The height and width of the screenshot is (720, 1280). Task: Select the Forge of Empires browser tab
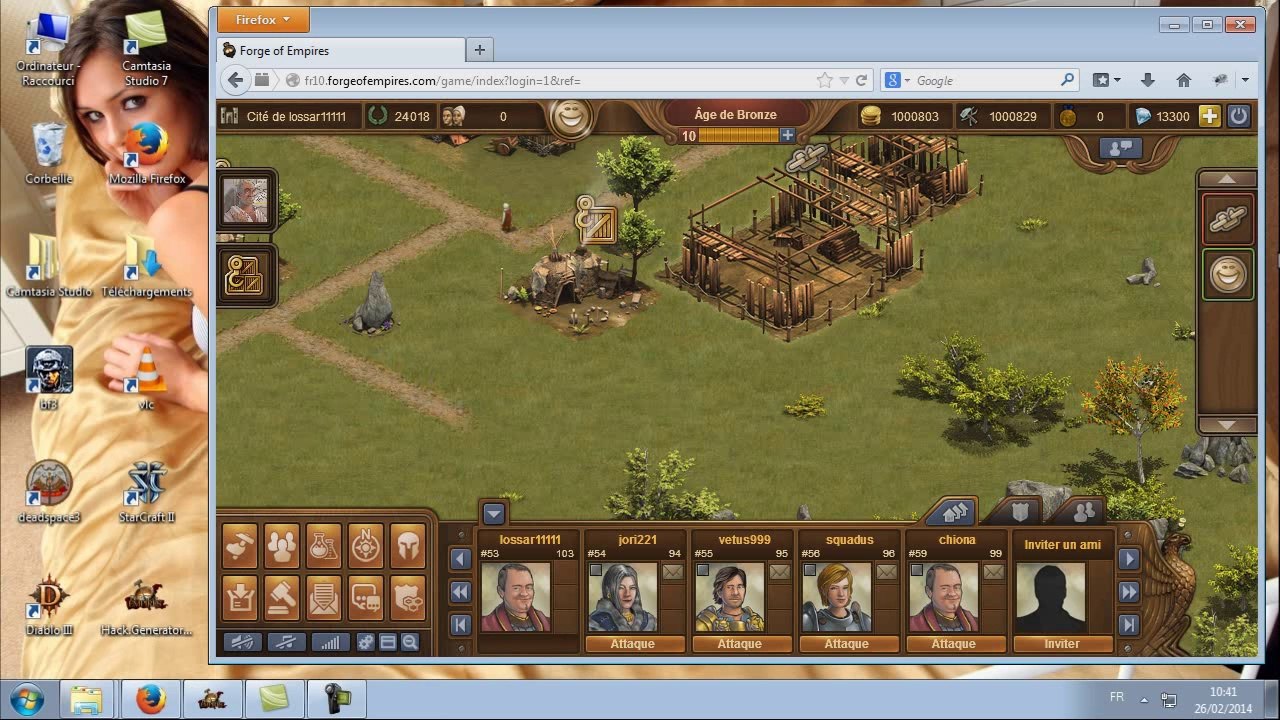[341, 51]
